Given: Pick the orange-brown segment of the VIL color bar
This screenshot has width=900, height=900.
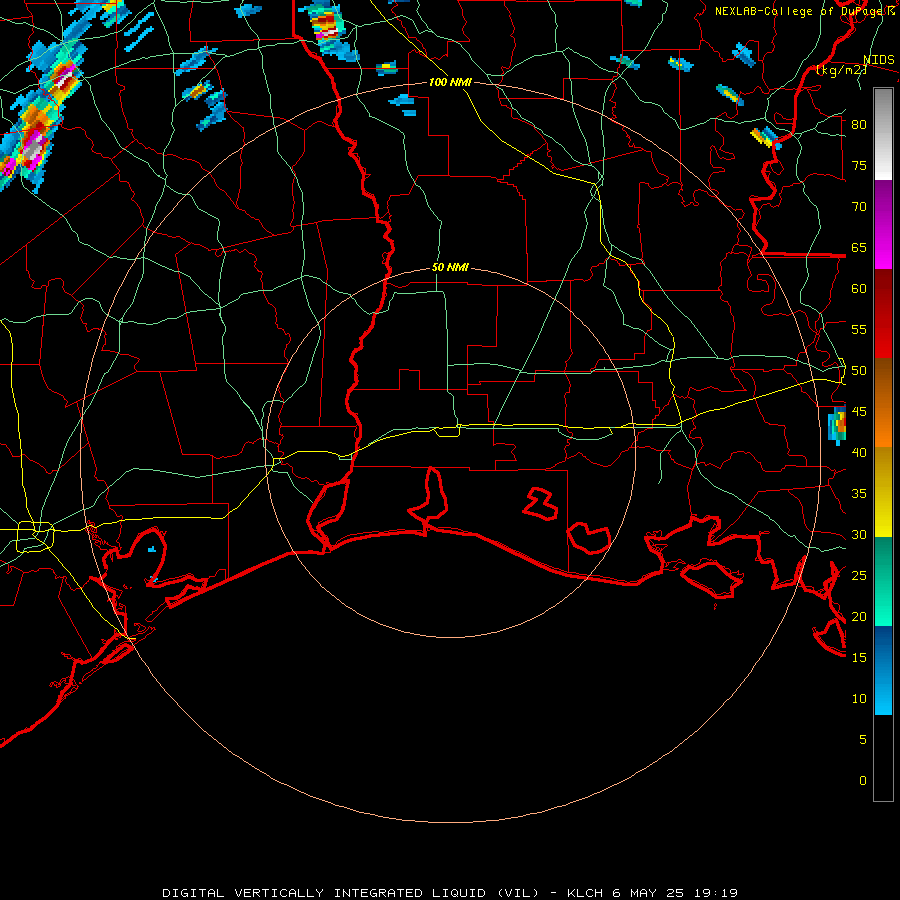Looking at the screenshot, I should point(883,403).
